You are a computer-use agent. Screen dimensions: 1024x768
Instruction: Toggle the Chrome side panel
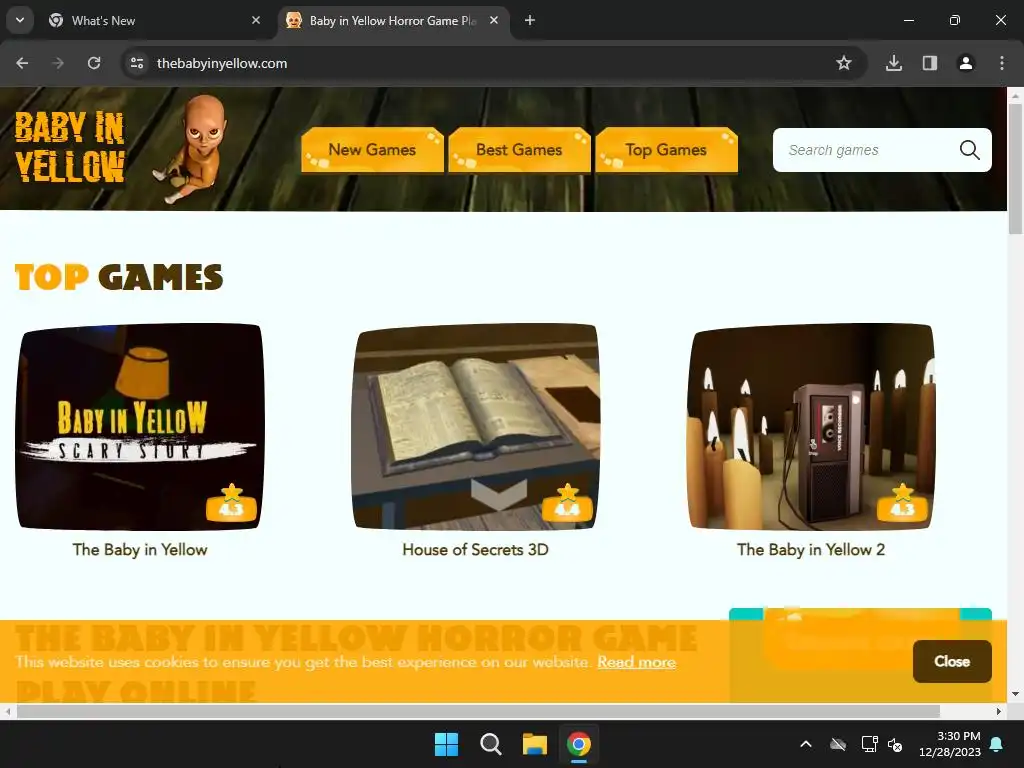tap(930, 63)
